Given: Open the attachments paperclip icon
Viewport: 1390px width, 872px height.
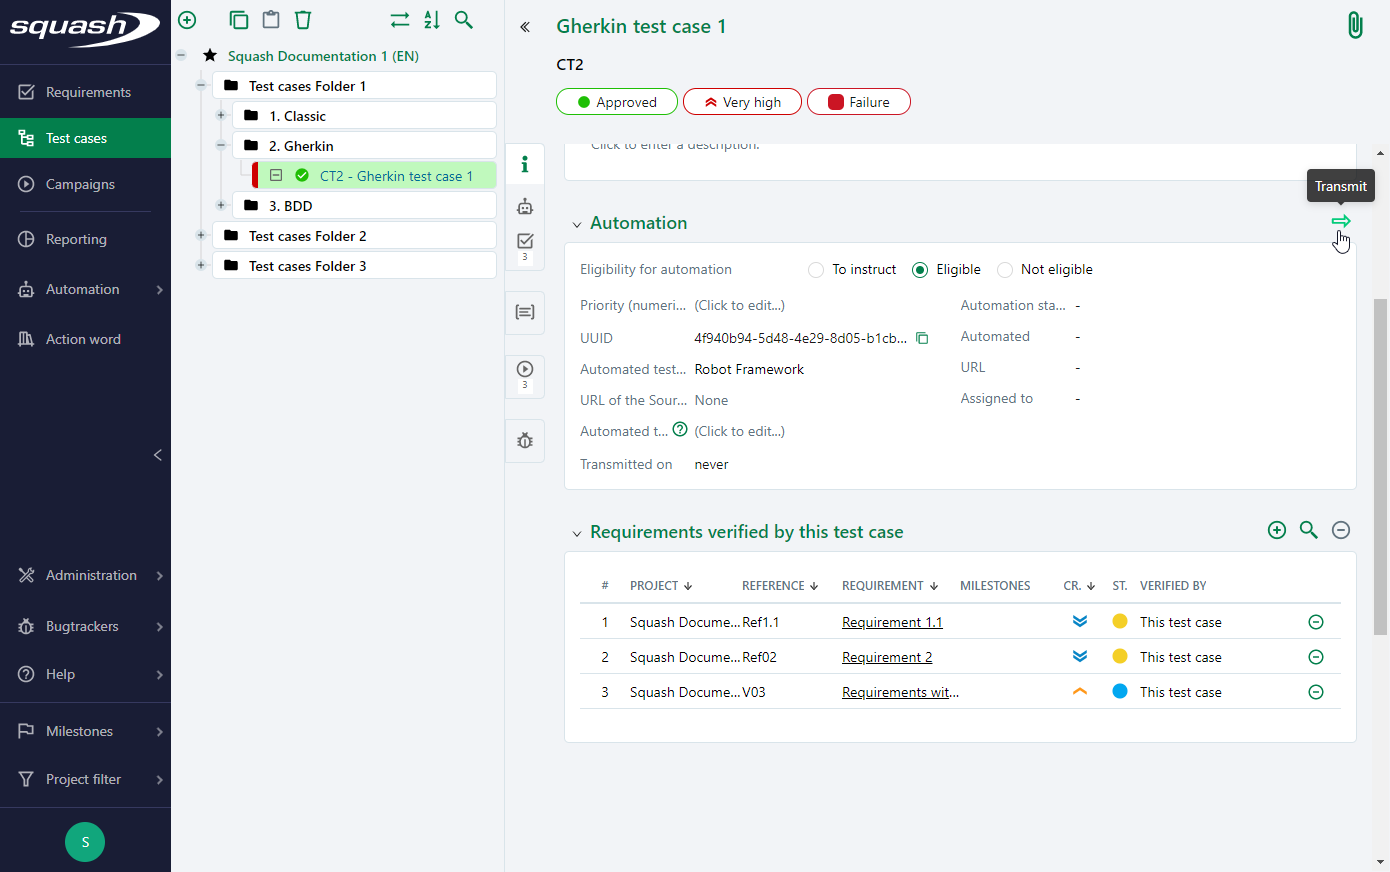Looking at the screenshot, I should pos(1355,24).
